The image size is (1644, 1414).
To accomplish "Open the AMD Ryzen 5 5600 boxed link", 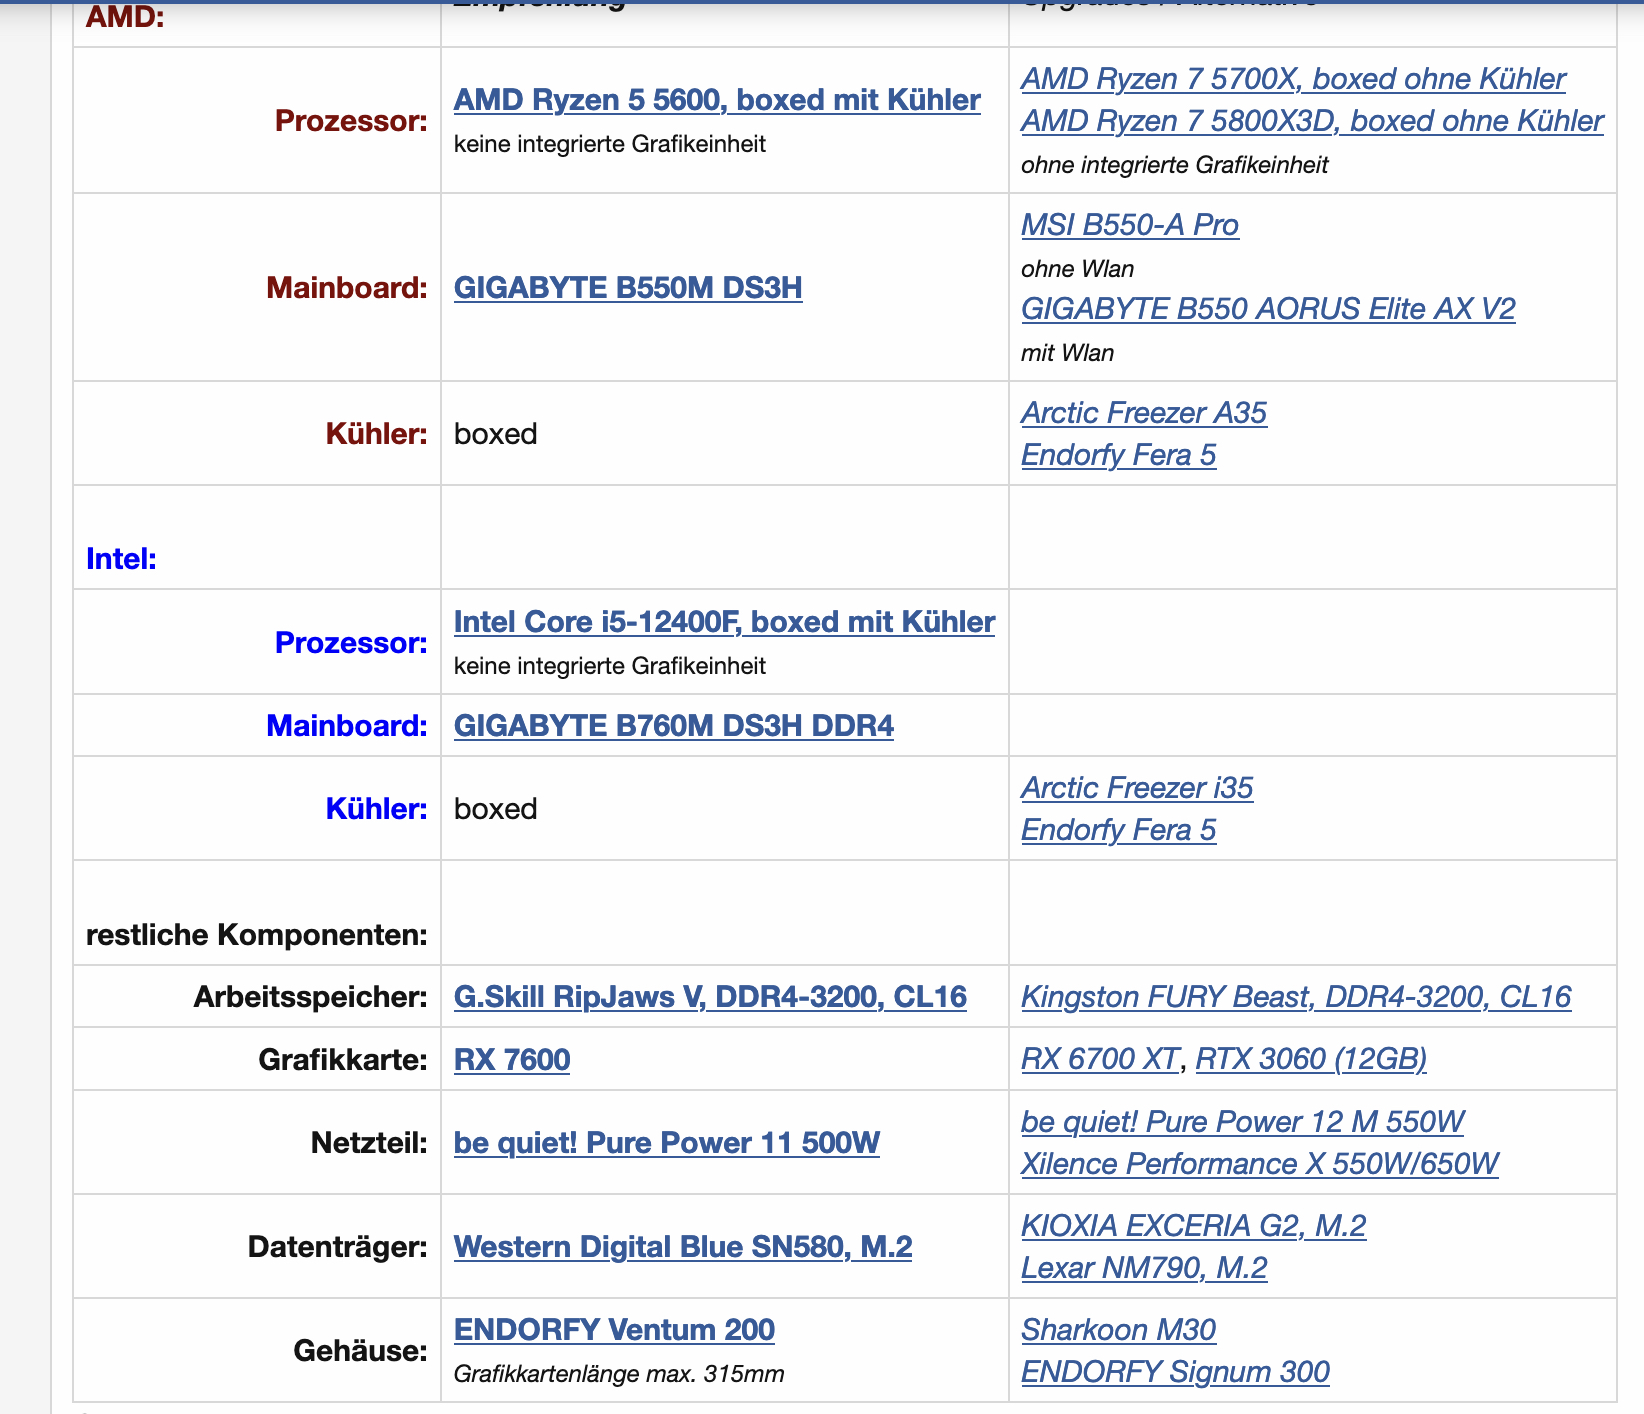I will tap(717, 100).
